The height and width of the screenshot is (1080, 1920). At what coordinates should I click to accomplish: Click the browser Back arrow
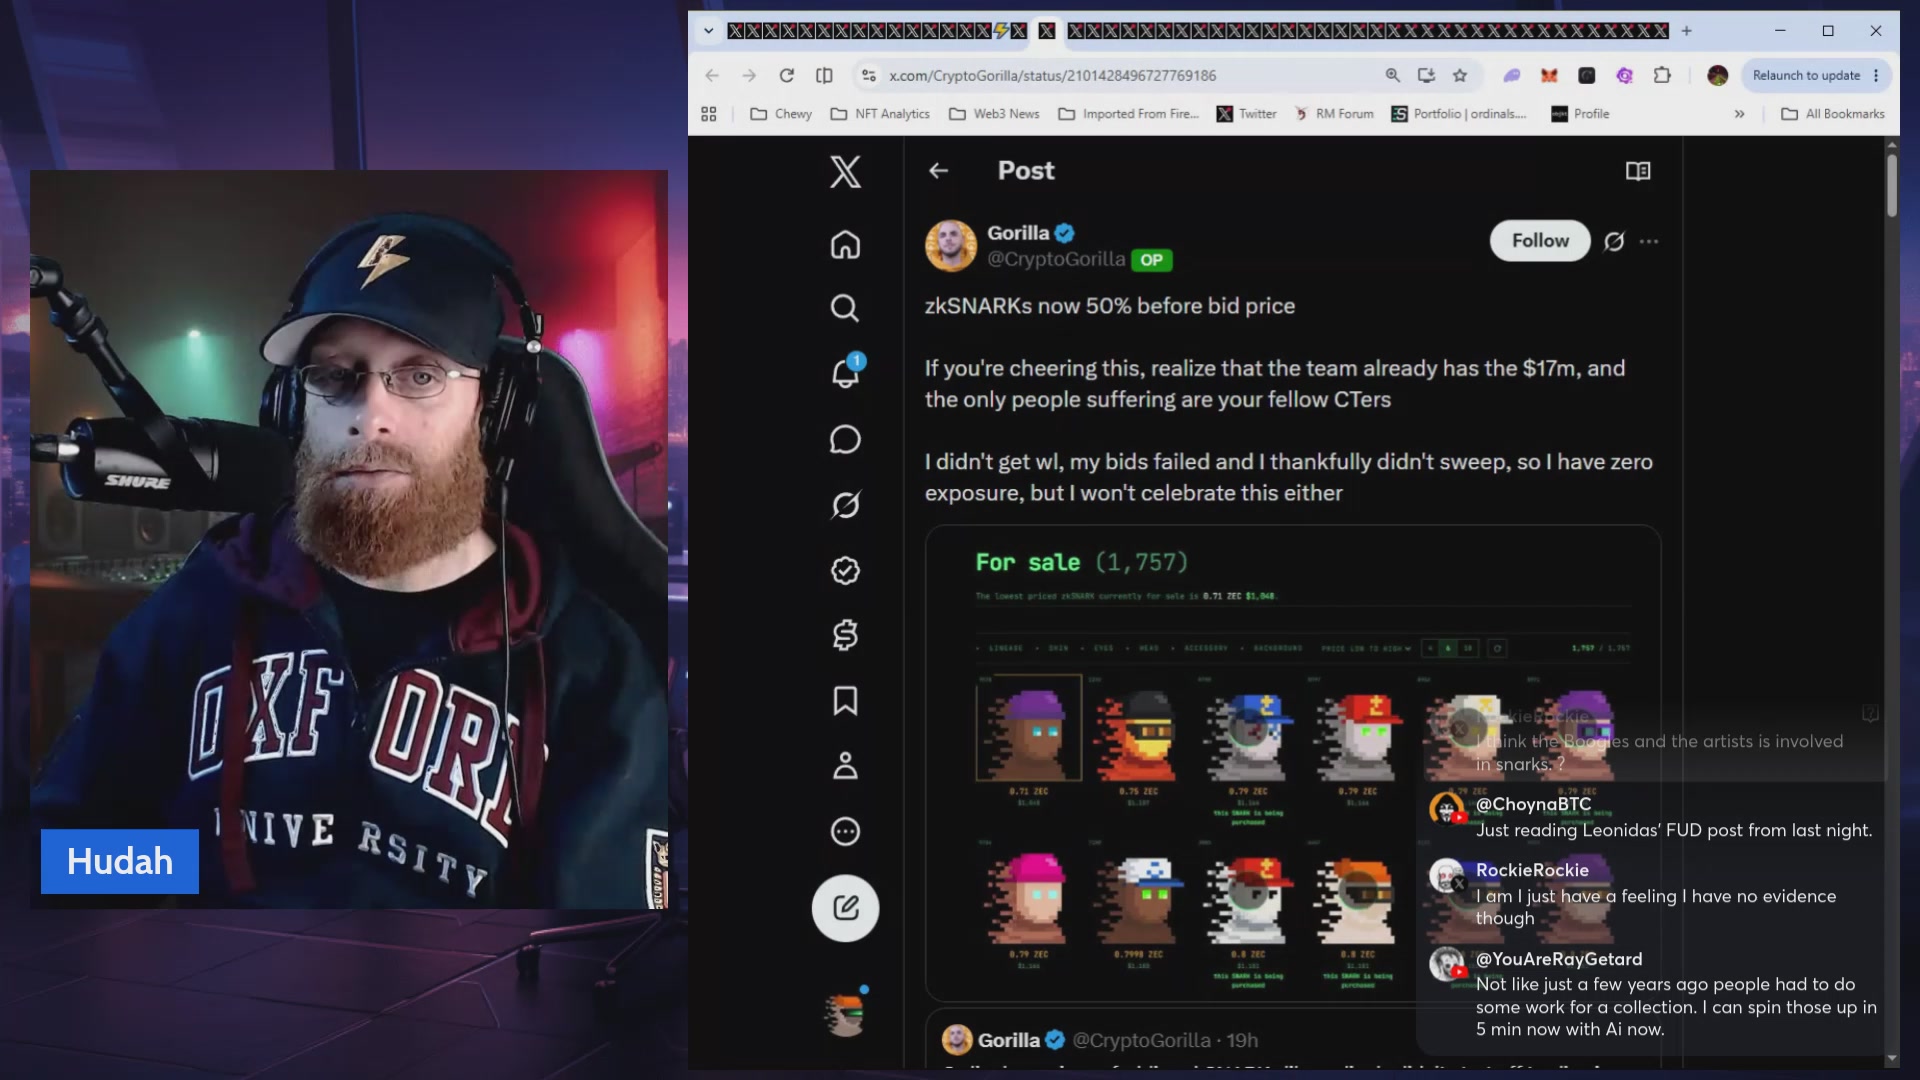coord(712,75)
